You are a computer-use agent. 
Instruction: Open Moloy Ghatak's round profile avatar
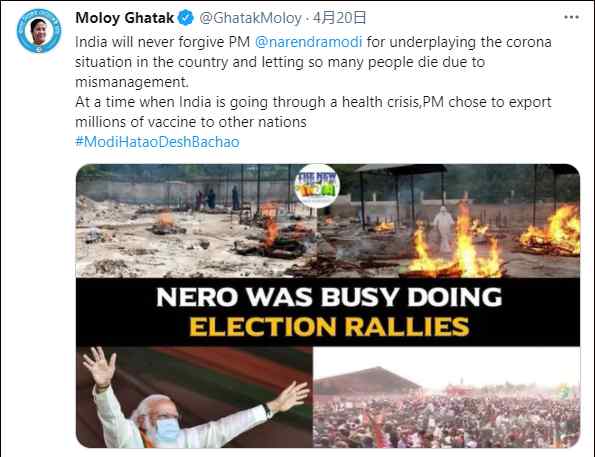tap(39, 31)
